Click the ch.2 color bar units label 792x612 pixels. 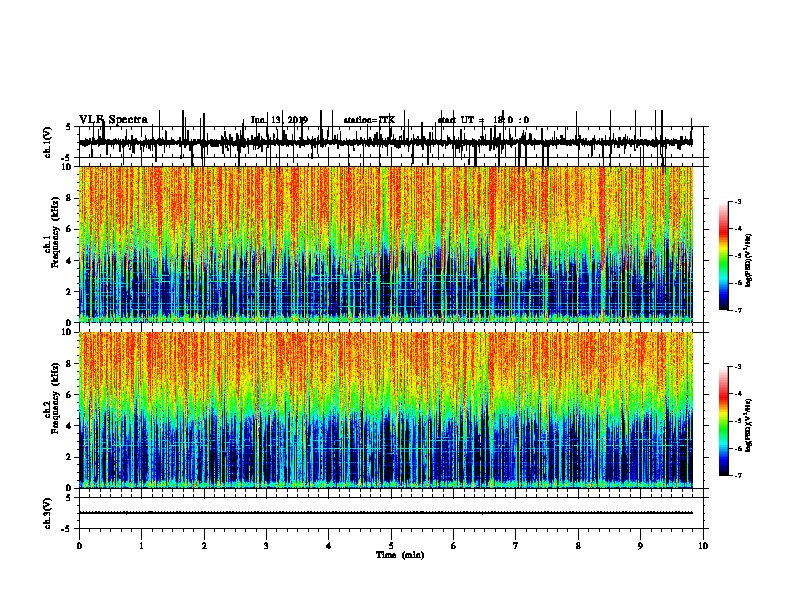point(749,425)
